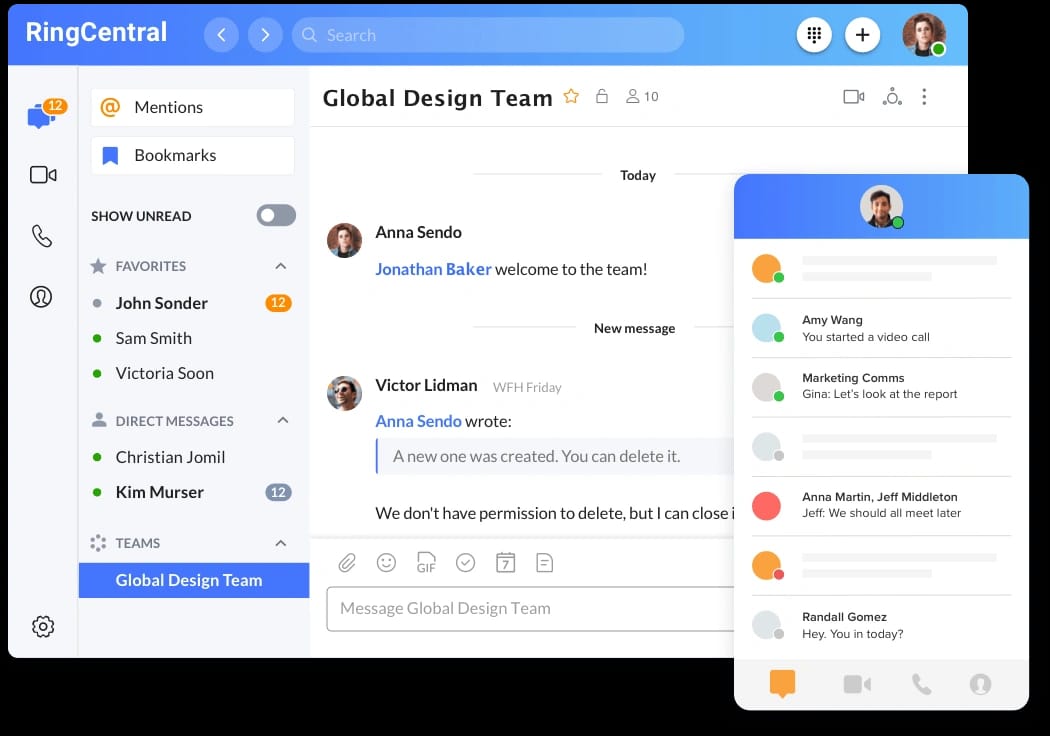
Task: Attach a file with the paperclip icon
Action: pos(347,563)
